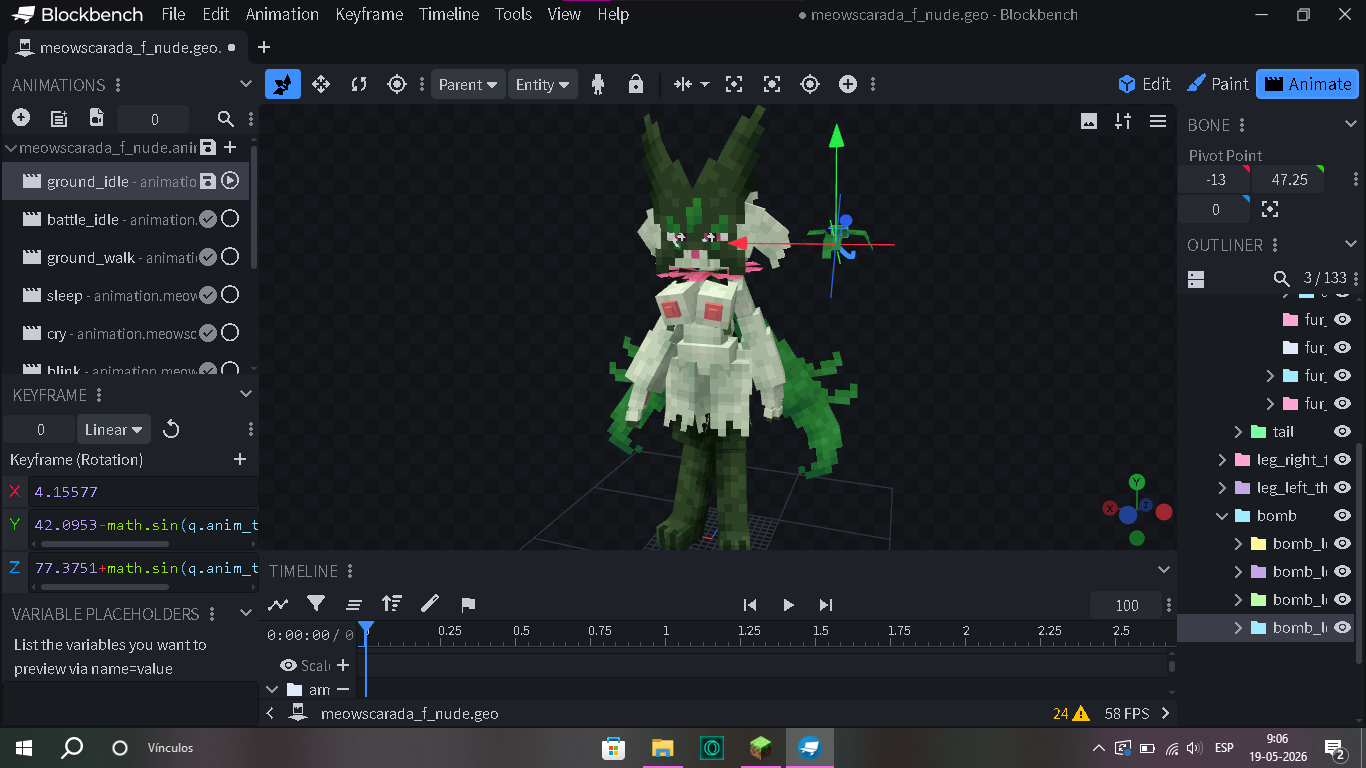Image resolution: width=1366 pixels, height=768 pixels.
Task: Toggle the player skin figure icon
Action: click(598, 85)
